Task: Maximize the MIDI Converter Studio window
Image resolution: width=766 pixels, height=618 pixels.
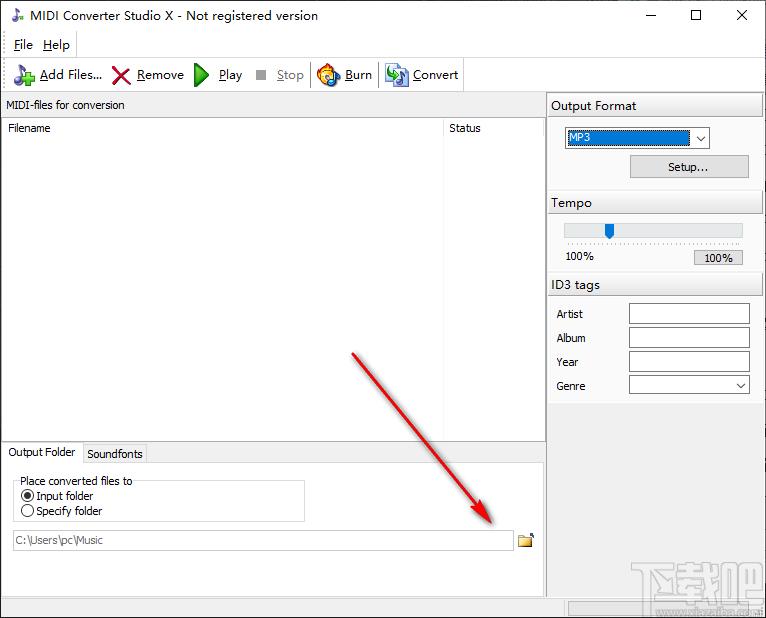Action: pyautogui.click(x=696, y=15)
